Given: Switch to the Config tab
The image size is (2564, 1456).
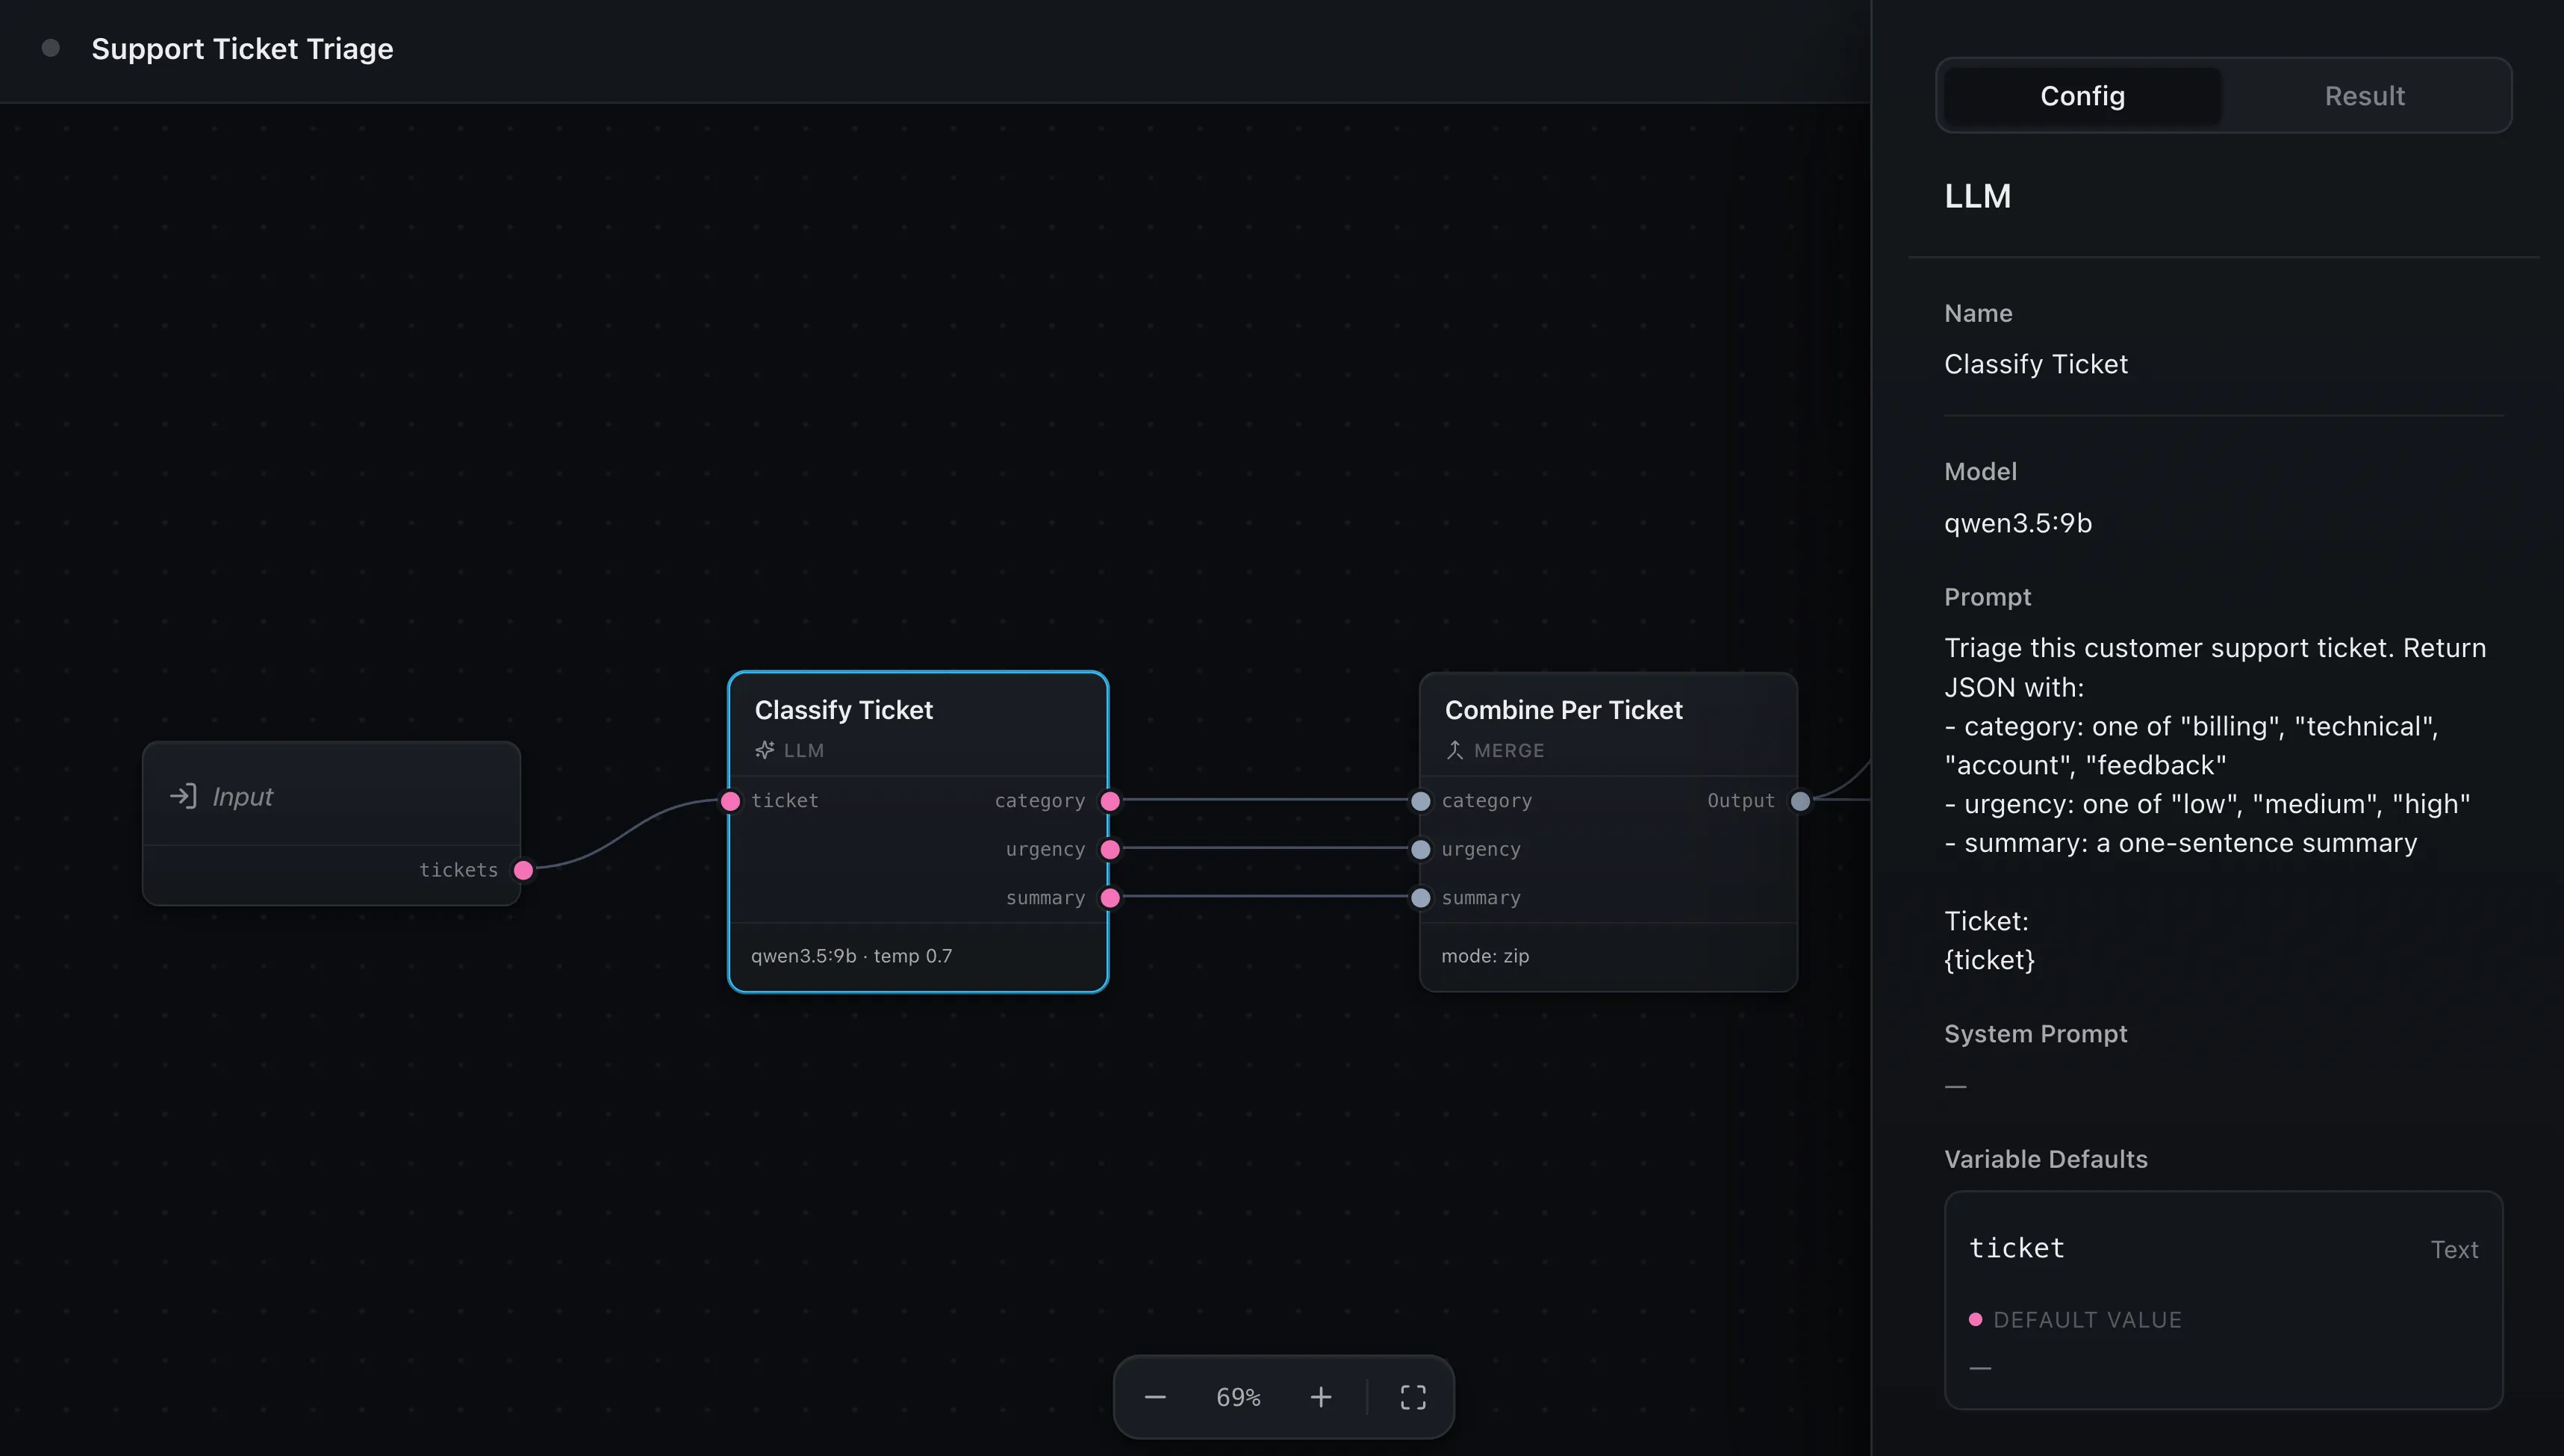Looking at the screenshot, I should pos(2083,96).
